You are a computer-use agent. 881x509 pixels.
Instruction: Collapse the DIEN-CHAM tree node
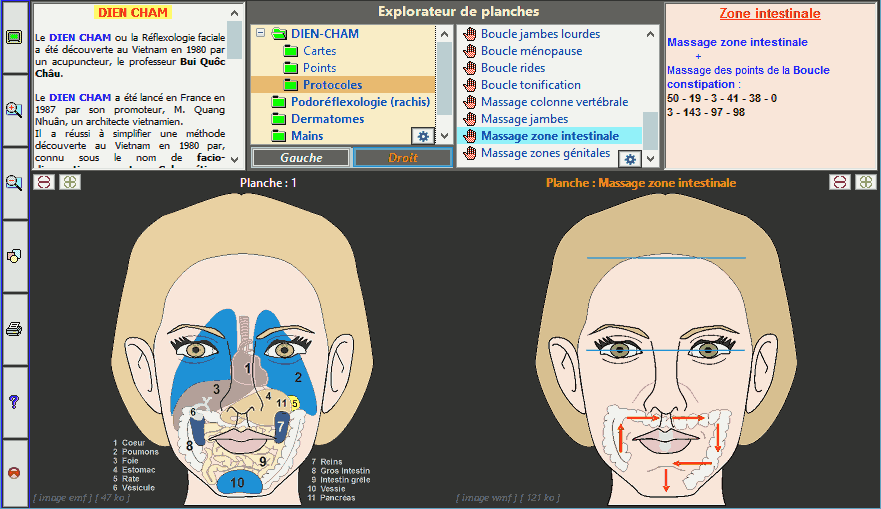pos(261,33)
